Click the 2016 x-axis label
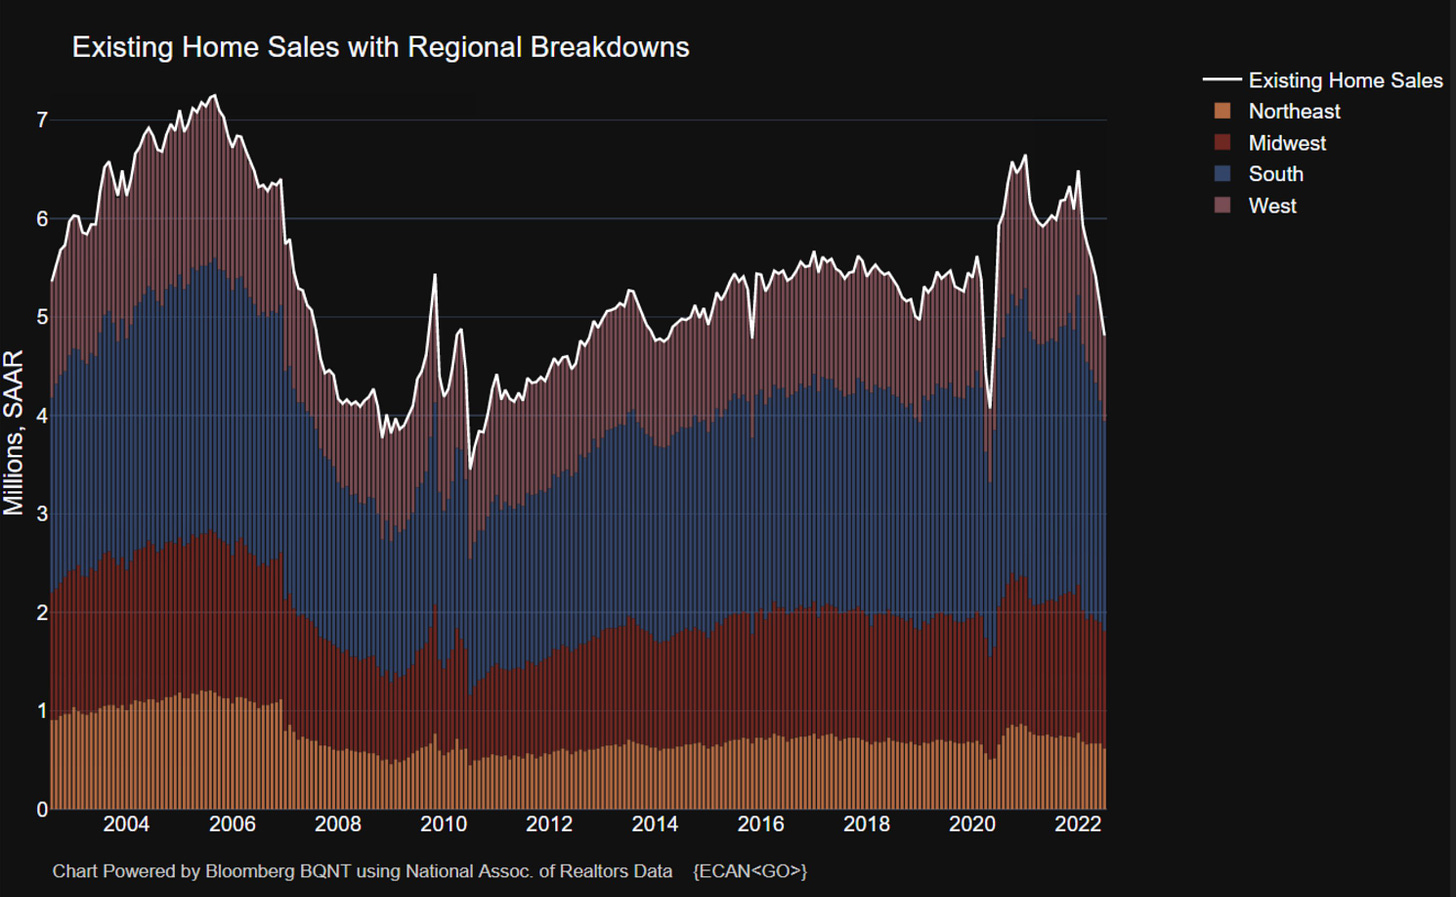This screenshot has width=1456, height=897. tap(761, 824)
